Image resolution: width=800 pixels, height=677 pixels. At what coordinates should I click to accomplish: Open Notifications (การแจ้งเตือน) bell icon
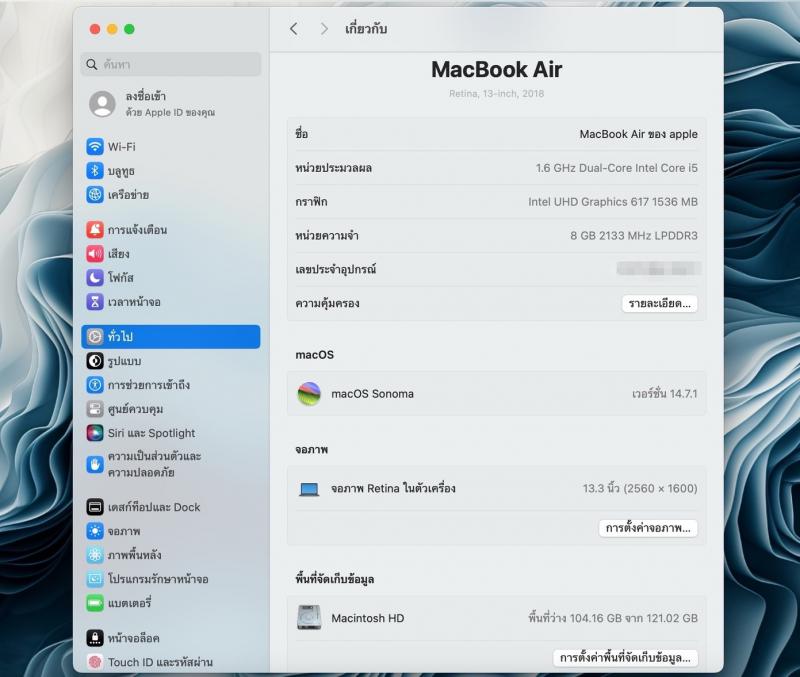95,230
